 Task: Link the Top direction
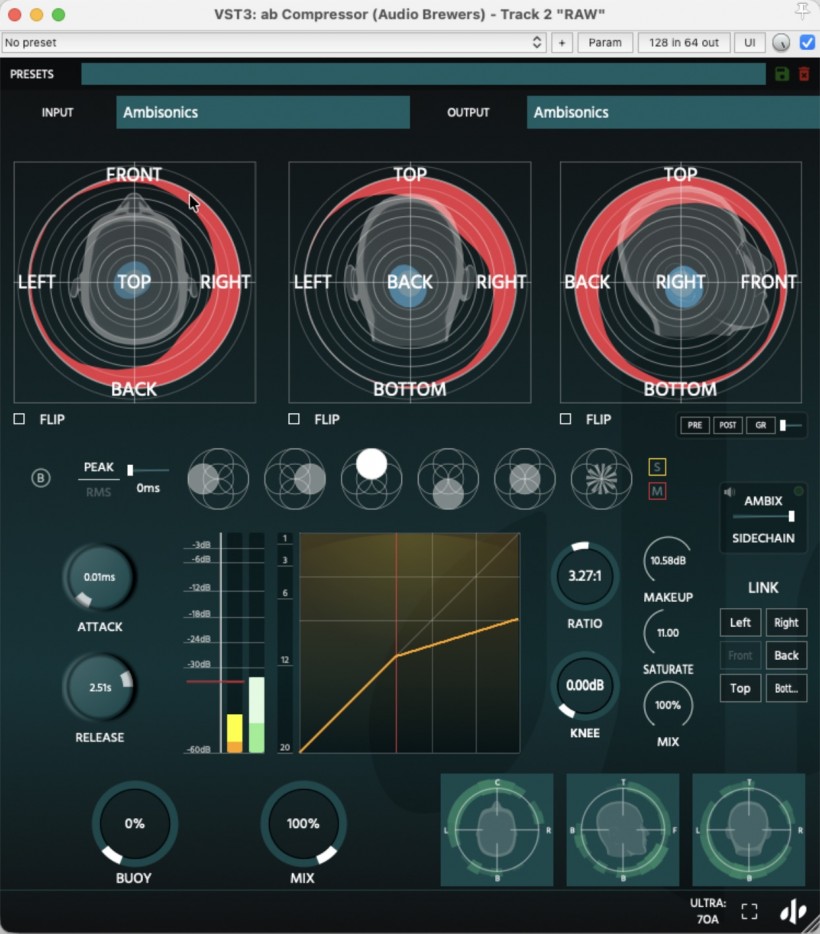[740, 688]
